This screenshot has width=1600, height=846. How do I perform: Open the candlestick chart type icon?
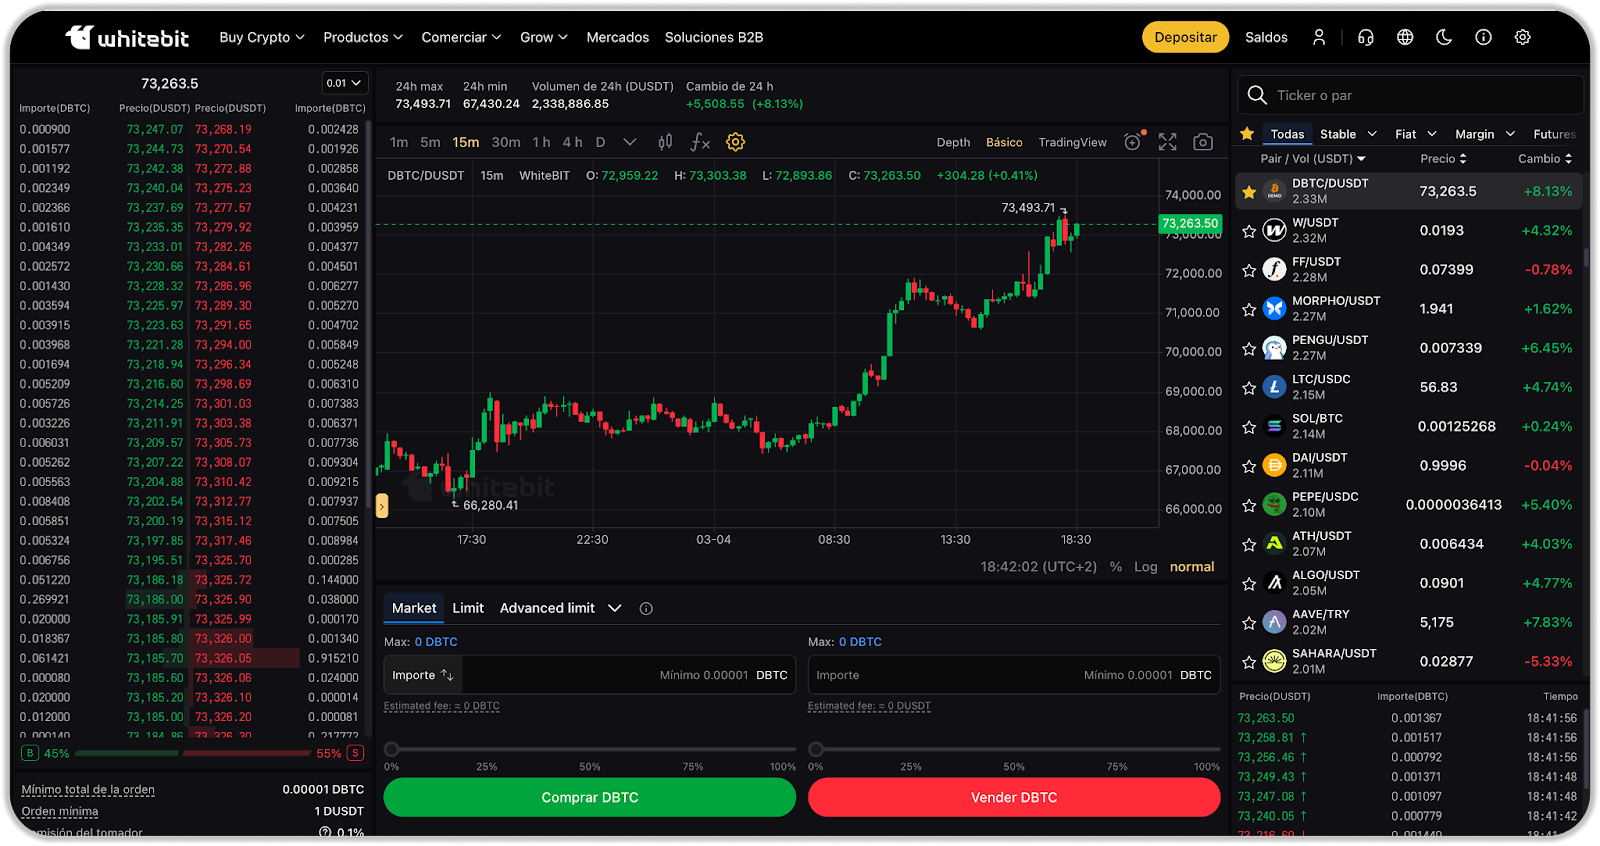point(665,142)
